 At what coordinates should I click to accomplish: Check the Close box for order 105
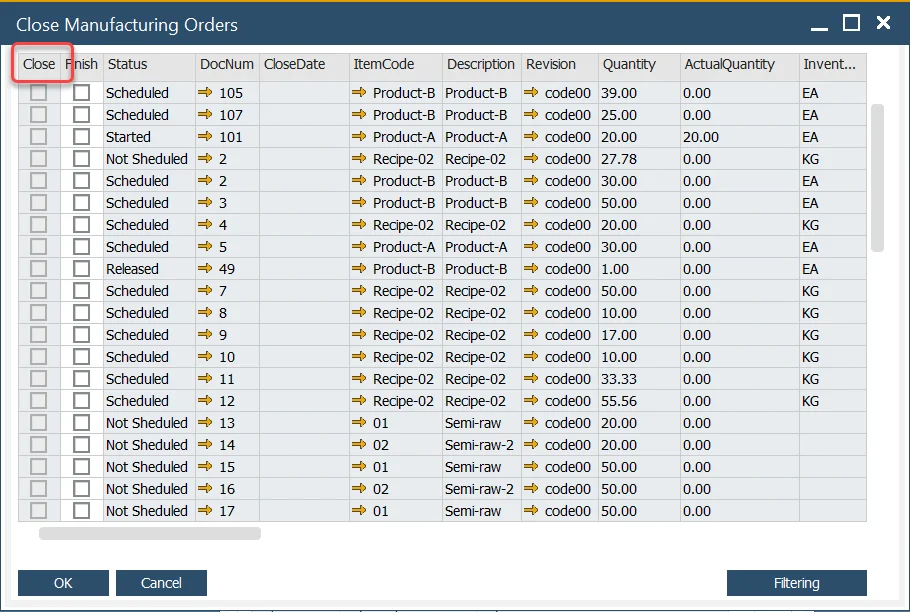click(37, 92)
